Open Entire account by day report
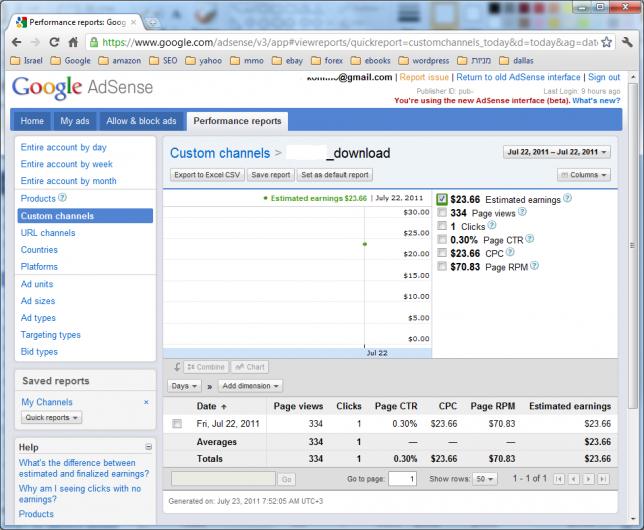The height and width of the screenshot is (530, 644). click(x=64, y=147)
